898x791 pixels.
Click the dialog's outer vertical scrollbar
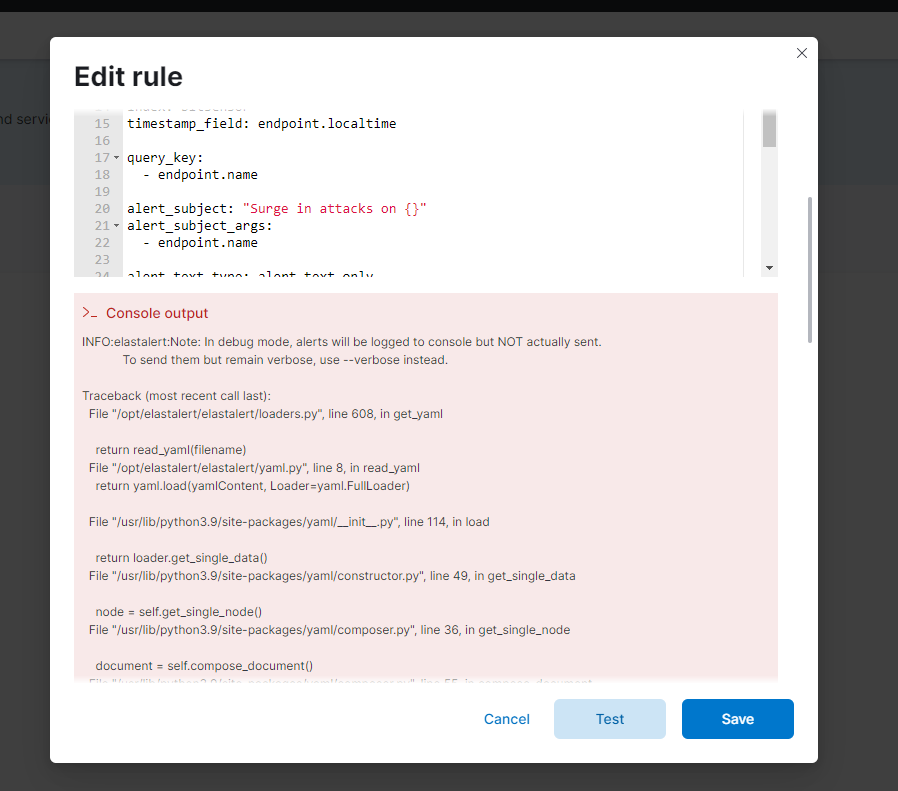[x=809, y=270]
